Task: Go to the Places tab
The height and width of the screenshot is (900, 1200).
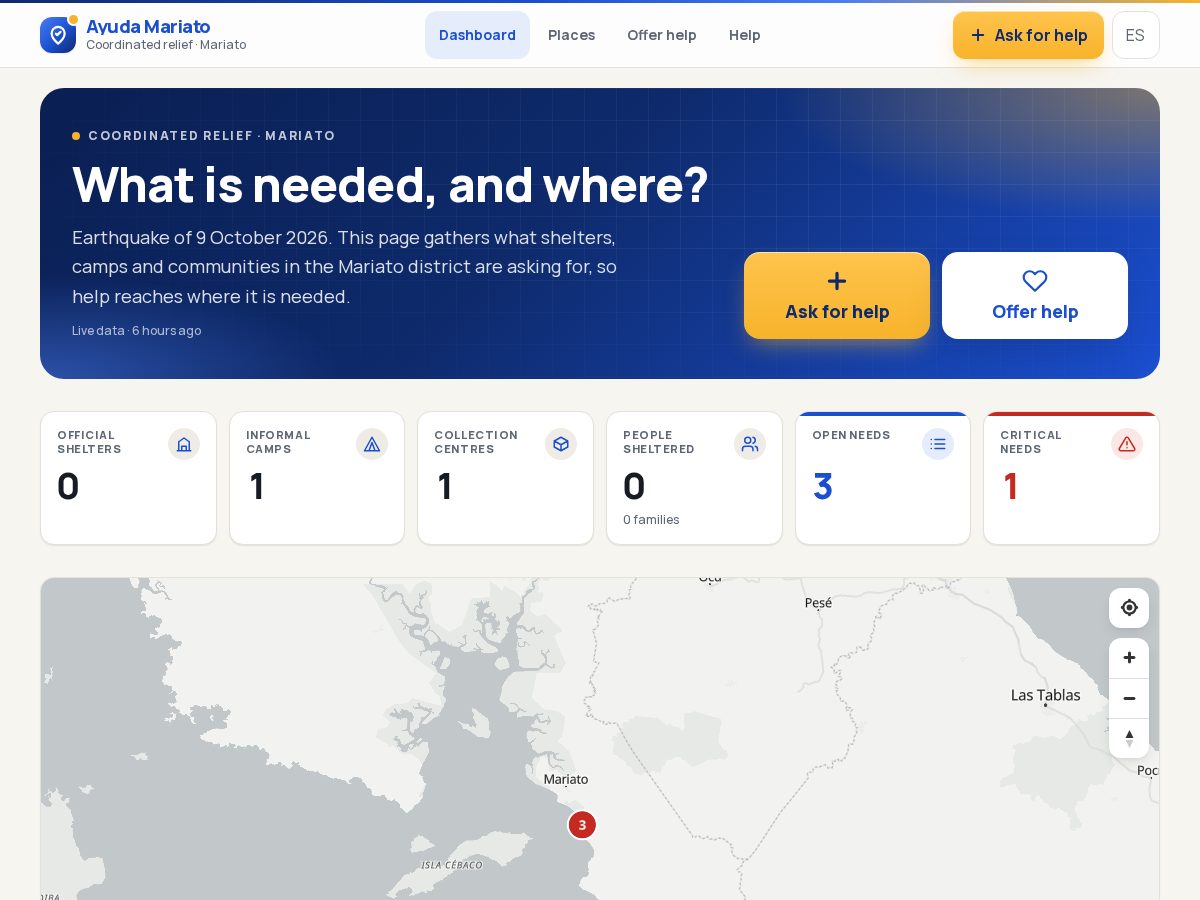Action: 571,35
